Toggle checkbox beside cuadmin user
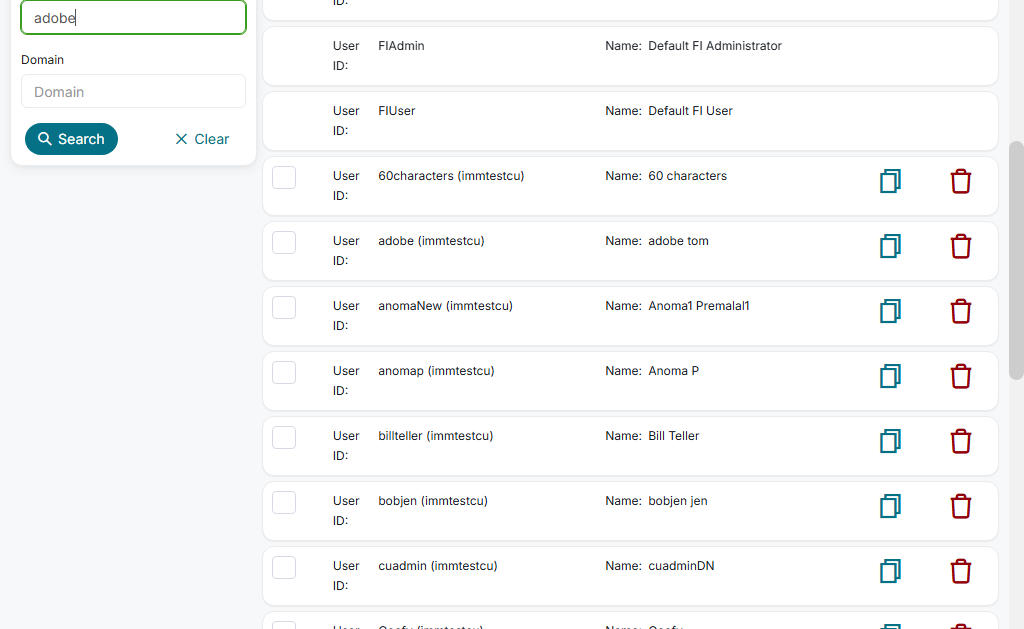1024x629 pixels. click(x=284, y=567)
